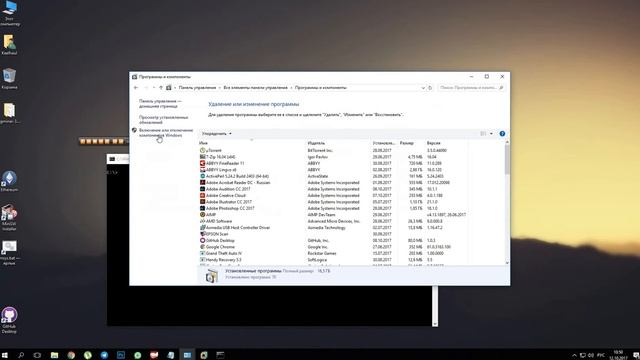
Task: Select the Adobe Photoshop CC 2017 icon
Action: tap(202, 208)
